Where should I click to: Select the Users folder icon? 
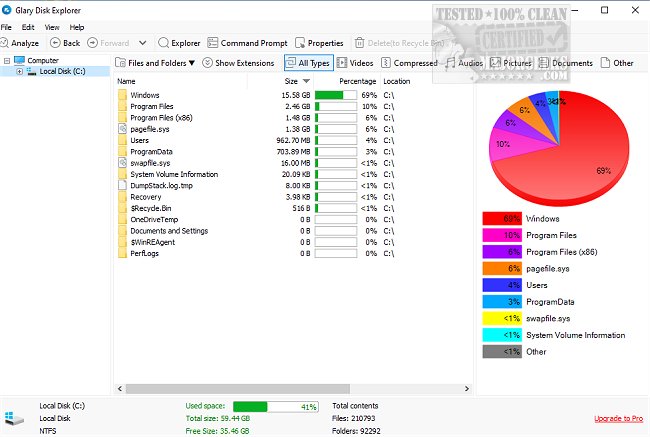point(122,140)
